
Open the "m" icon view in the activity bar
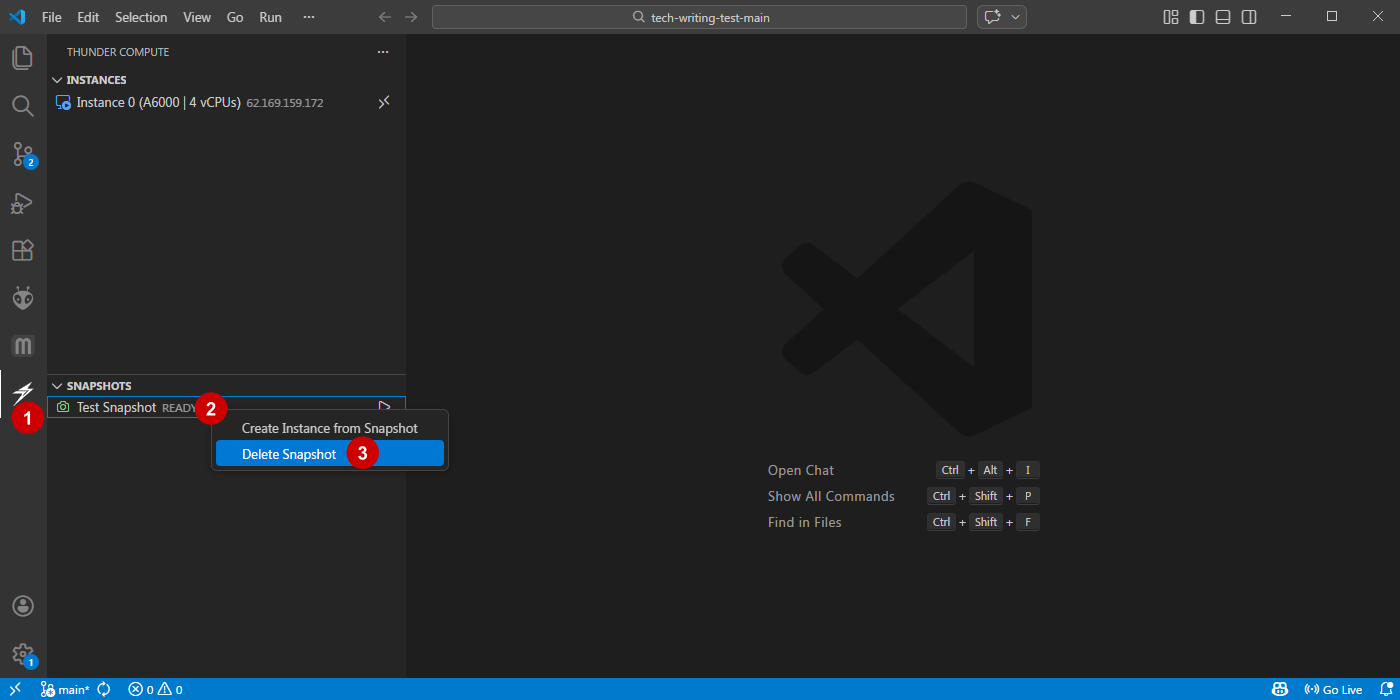click(x=22, y=346)
